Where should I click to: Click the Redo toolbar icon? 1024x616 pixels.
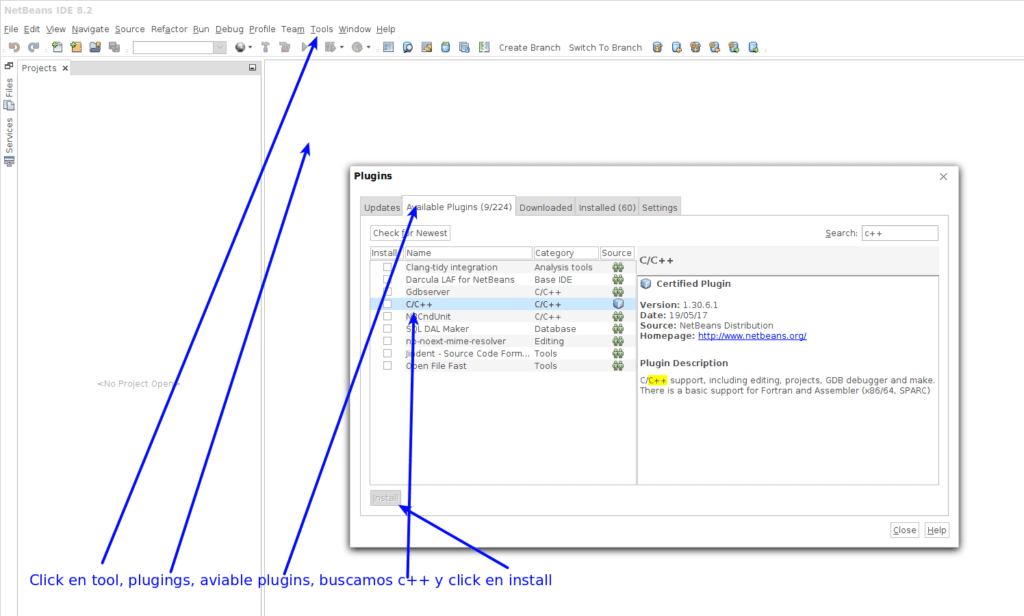click(33, 47)
